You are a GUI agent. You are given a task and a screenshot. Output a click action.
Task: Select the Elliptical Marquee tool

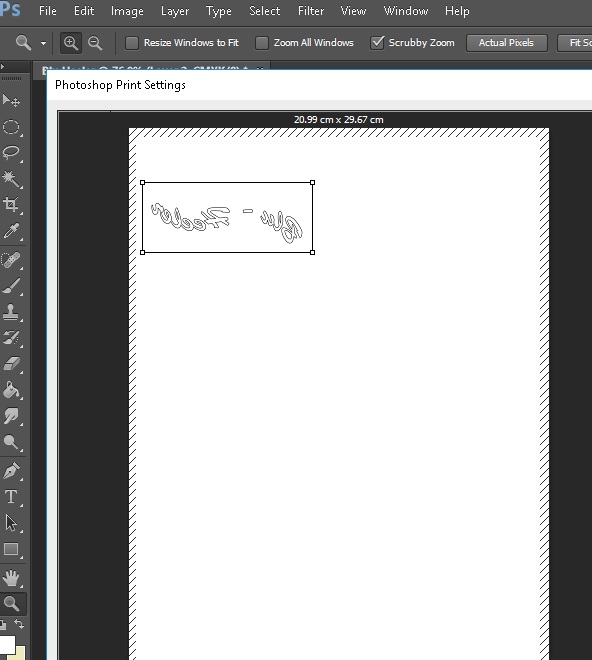11,127
